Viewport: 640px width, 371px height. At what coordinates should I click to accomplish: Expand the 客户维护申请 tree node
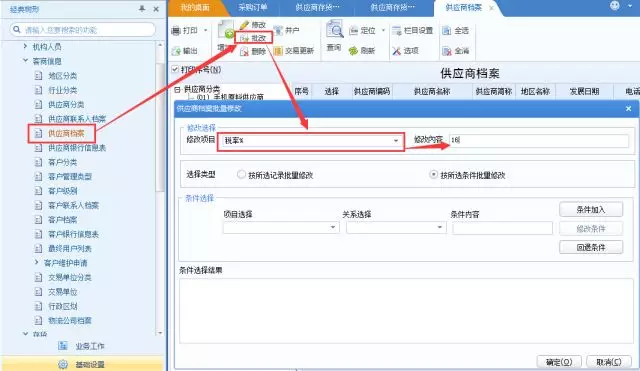(x=37, y=262)
